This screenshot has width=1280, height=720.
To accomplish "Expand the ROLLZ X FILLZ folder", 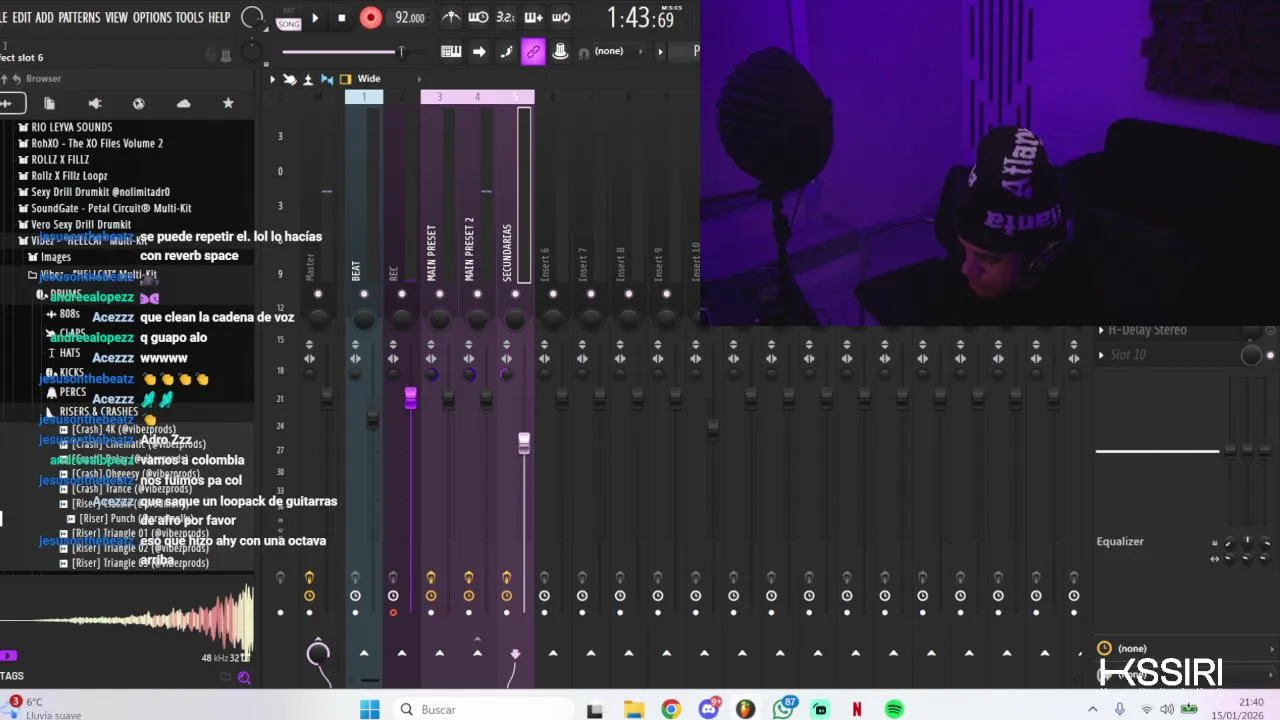I will (x=54, y=159).
